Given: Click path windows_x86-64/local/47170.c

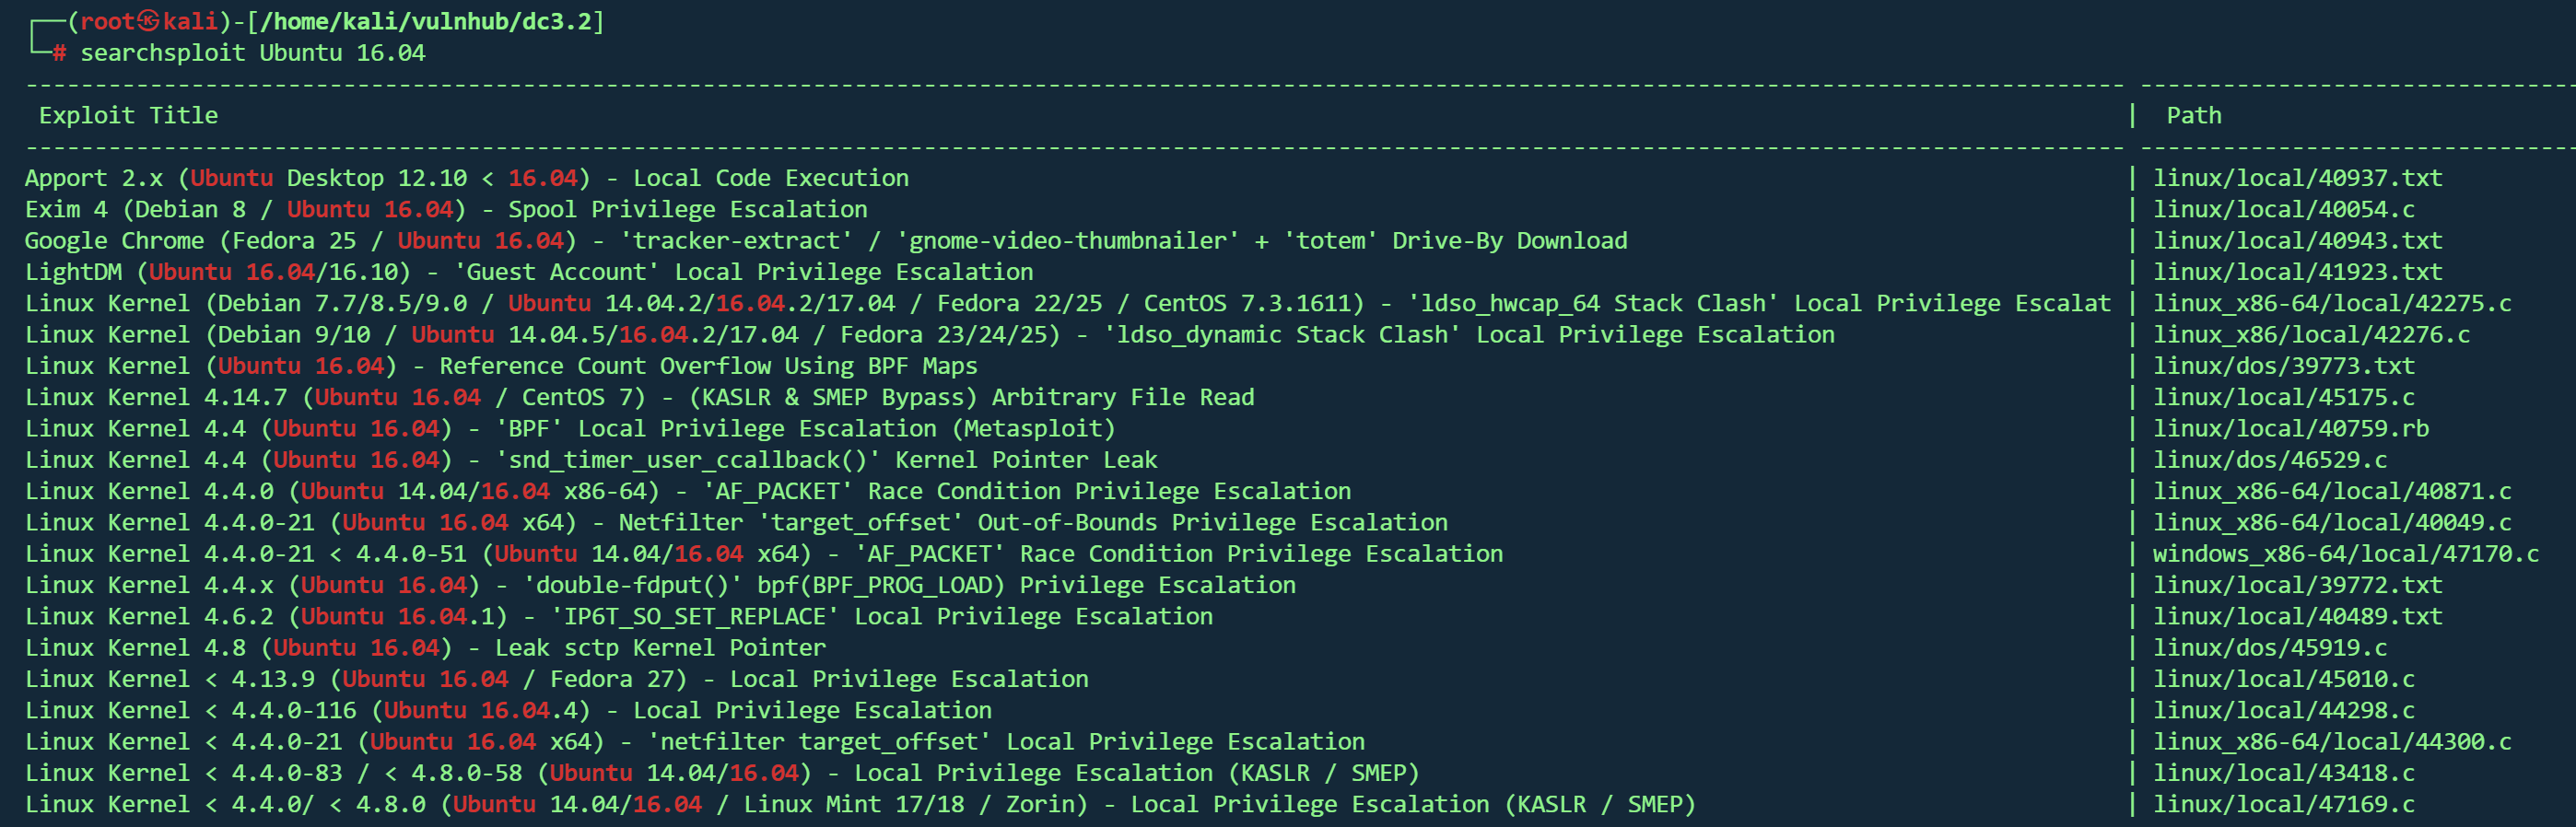Looking at the screenshot, I should tap(2345, 554).
